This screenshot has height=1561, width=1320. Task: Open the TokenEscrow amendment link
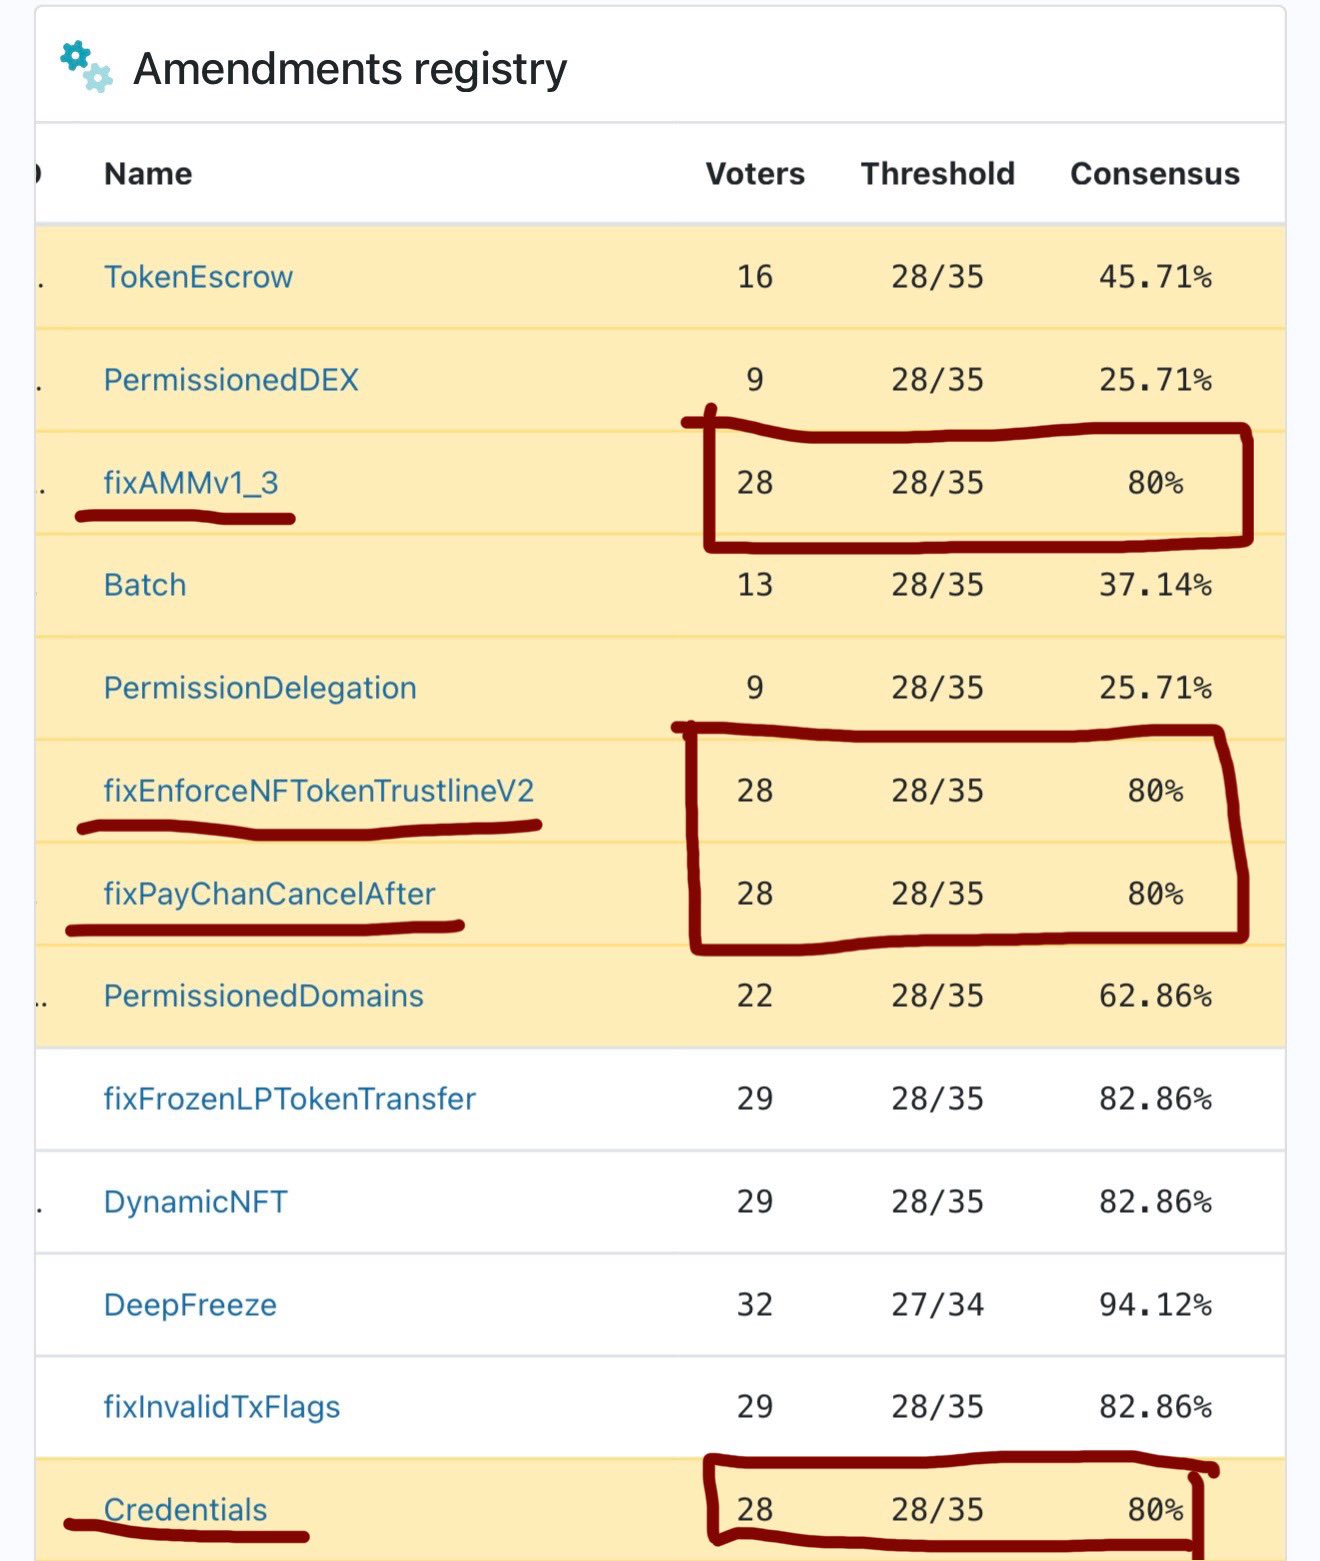click(x=198, y=277)
